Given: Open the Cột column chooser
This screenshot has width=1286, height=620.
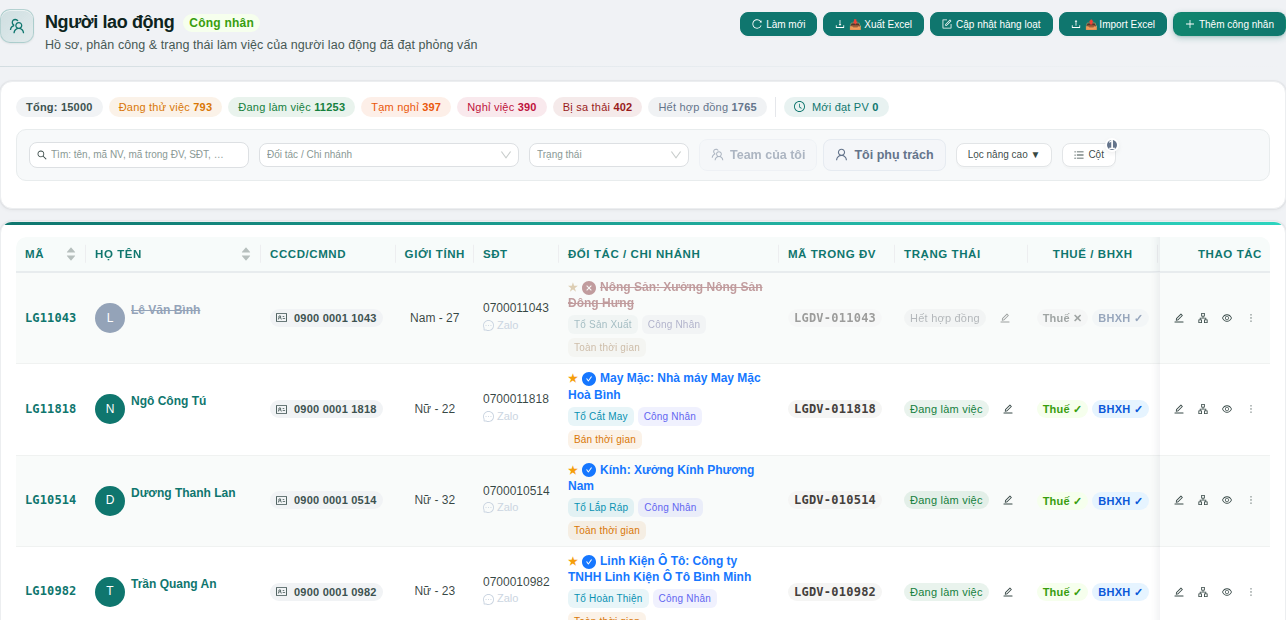Looking at the screenshot, I should coord(1088,155).
